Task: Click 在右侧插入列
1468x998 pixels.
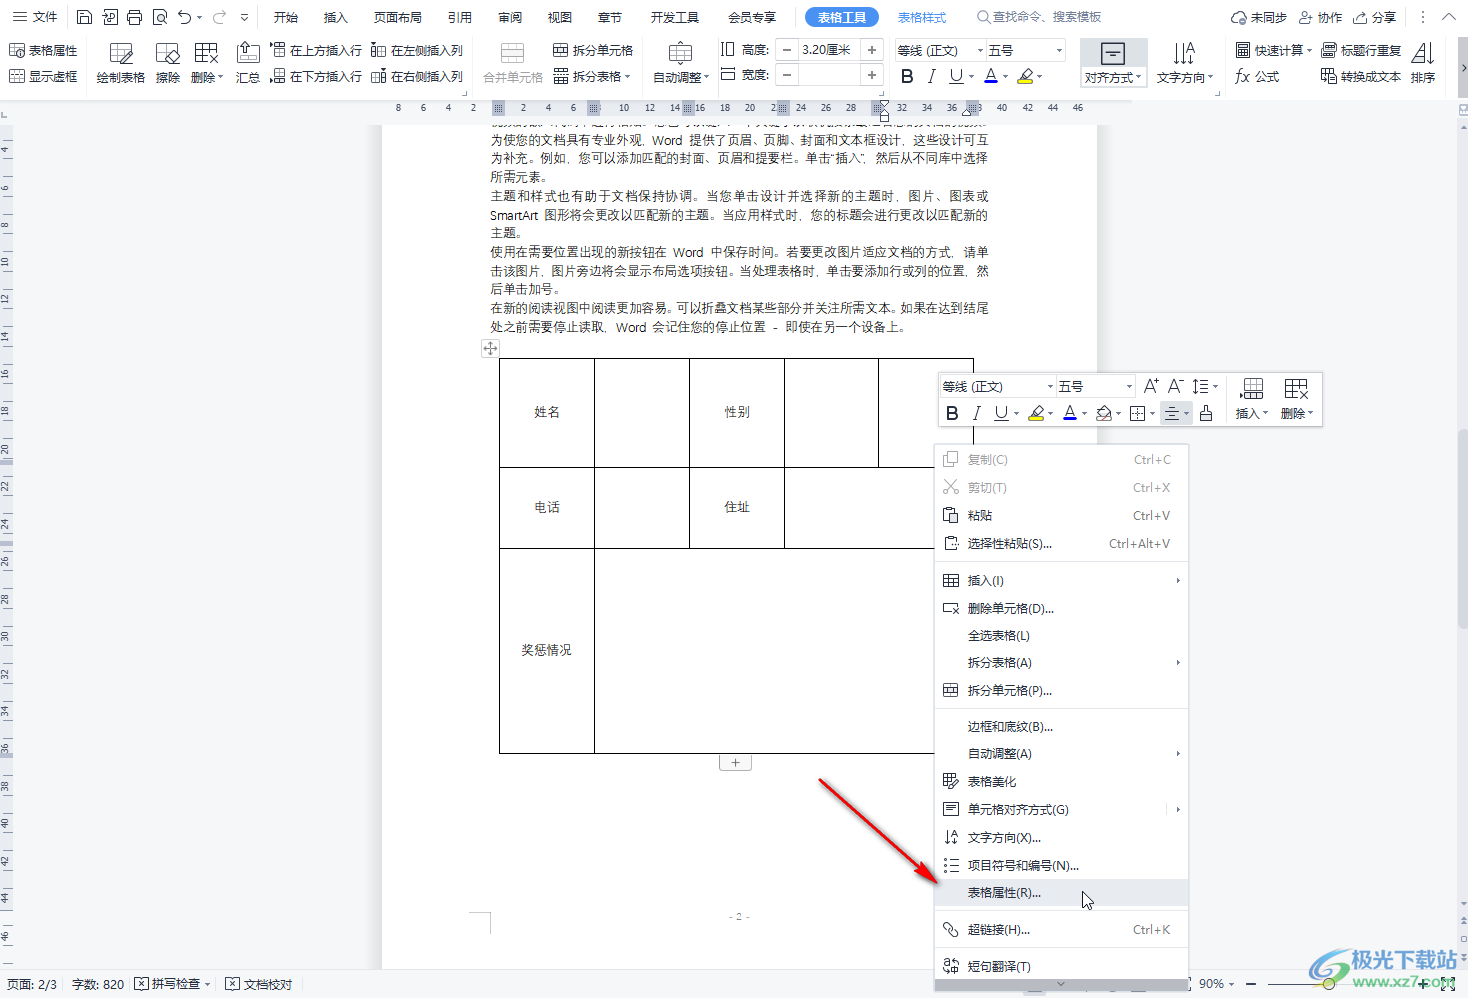Action: [417, 76]
